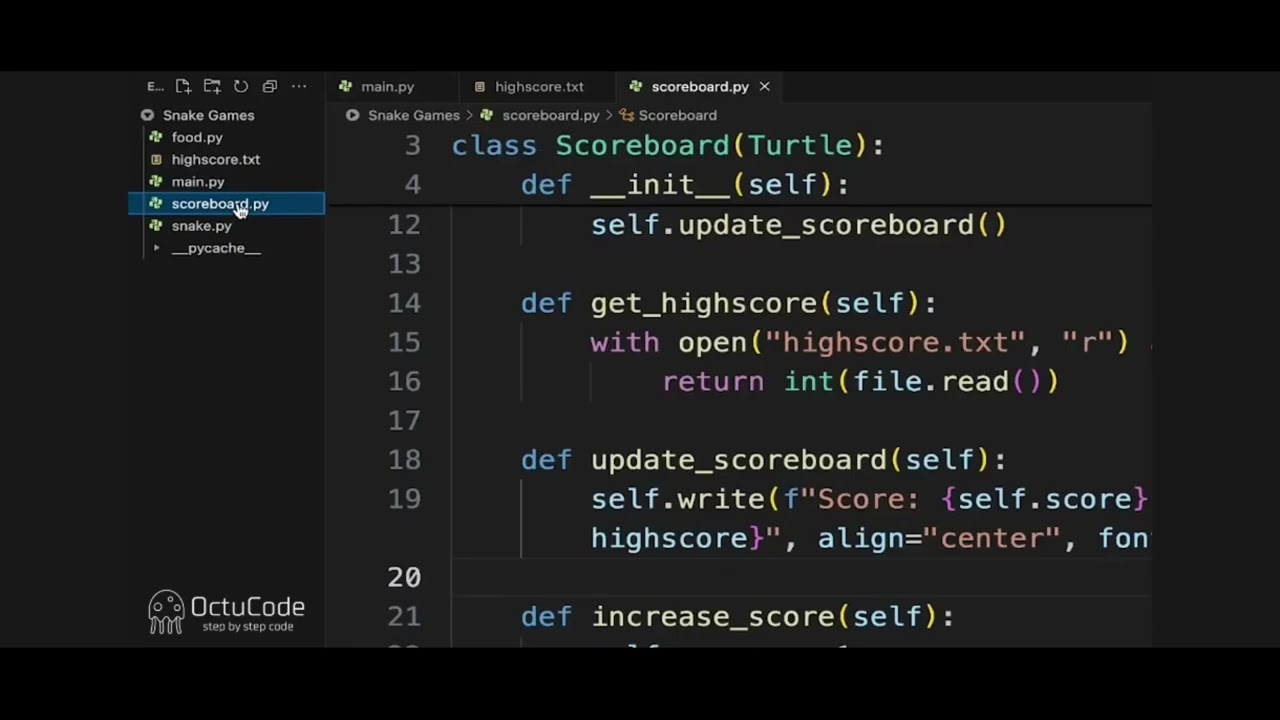Click Snake Games in the breadcrumb
Viewport: 1280px width, 720px height.
(x=413, y=115)
